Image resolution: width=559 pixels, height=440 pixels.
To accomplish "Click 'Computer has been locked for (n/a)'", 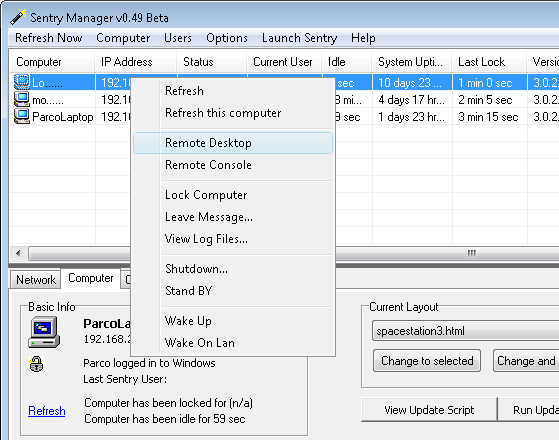I will pos(169,403).
